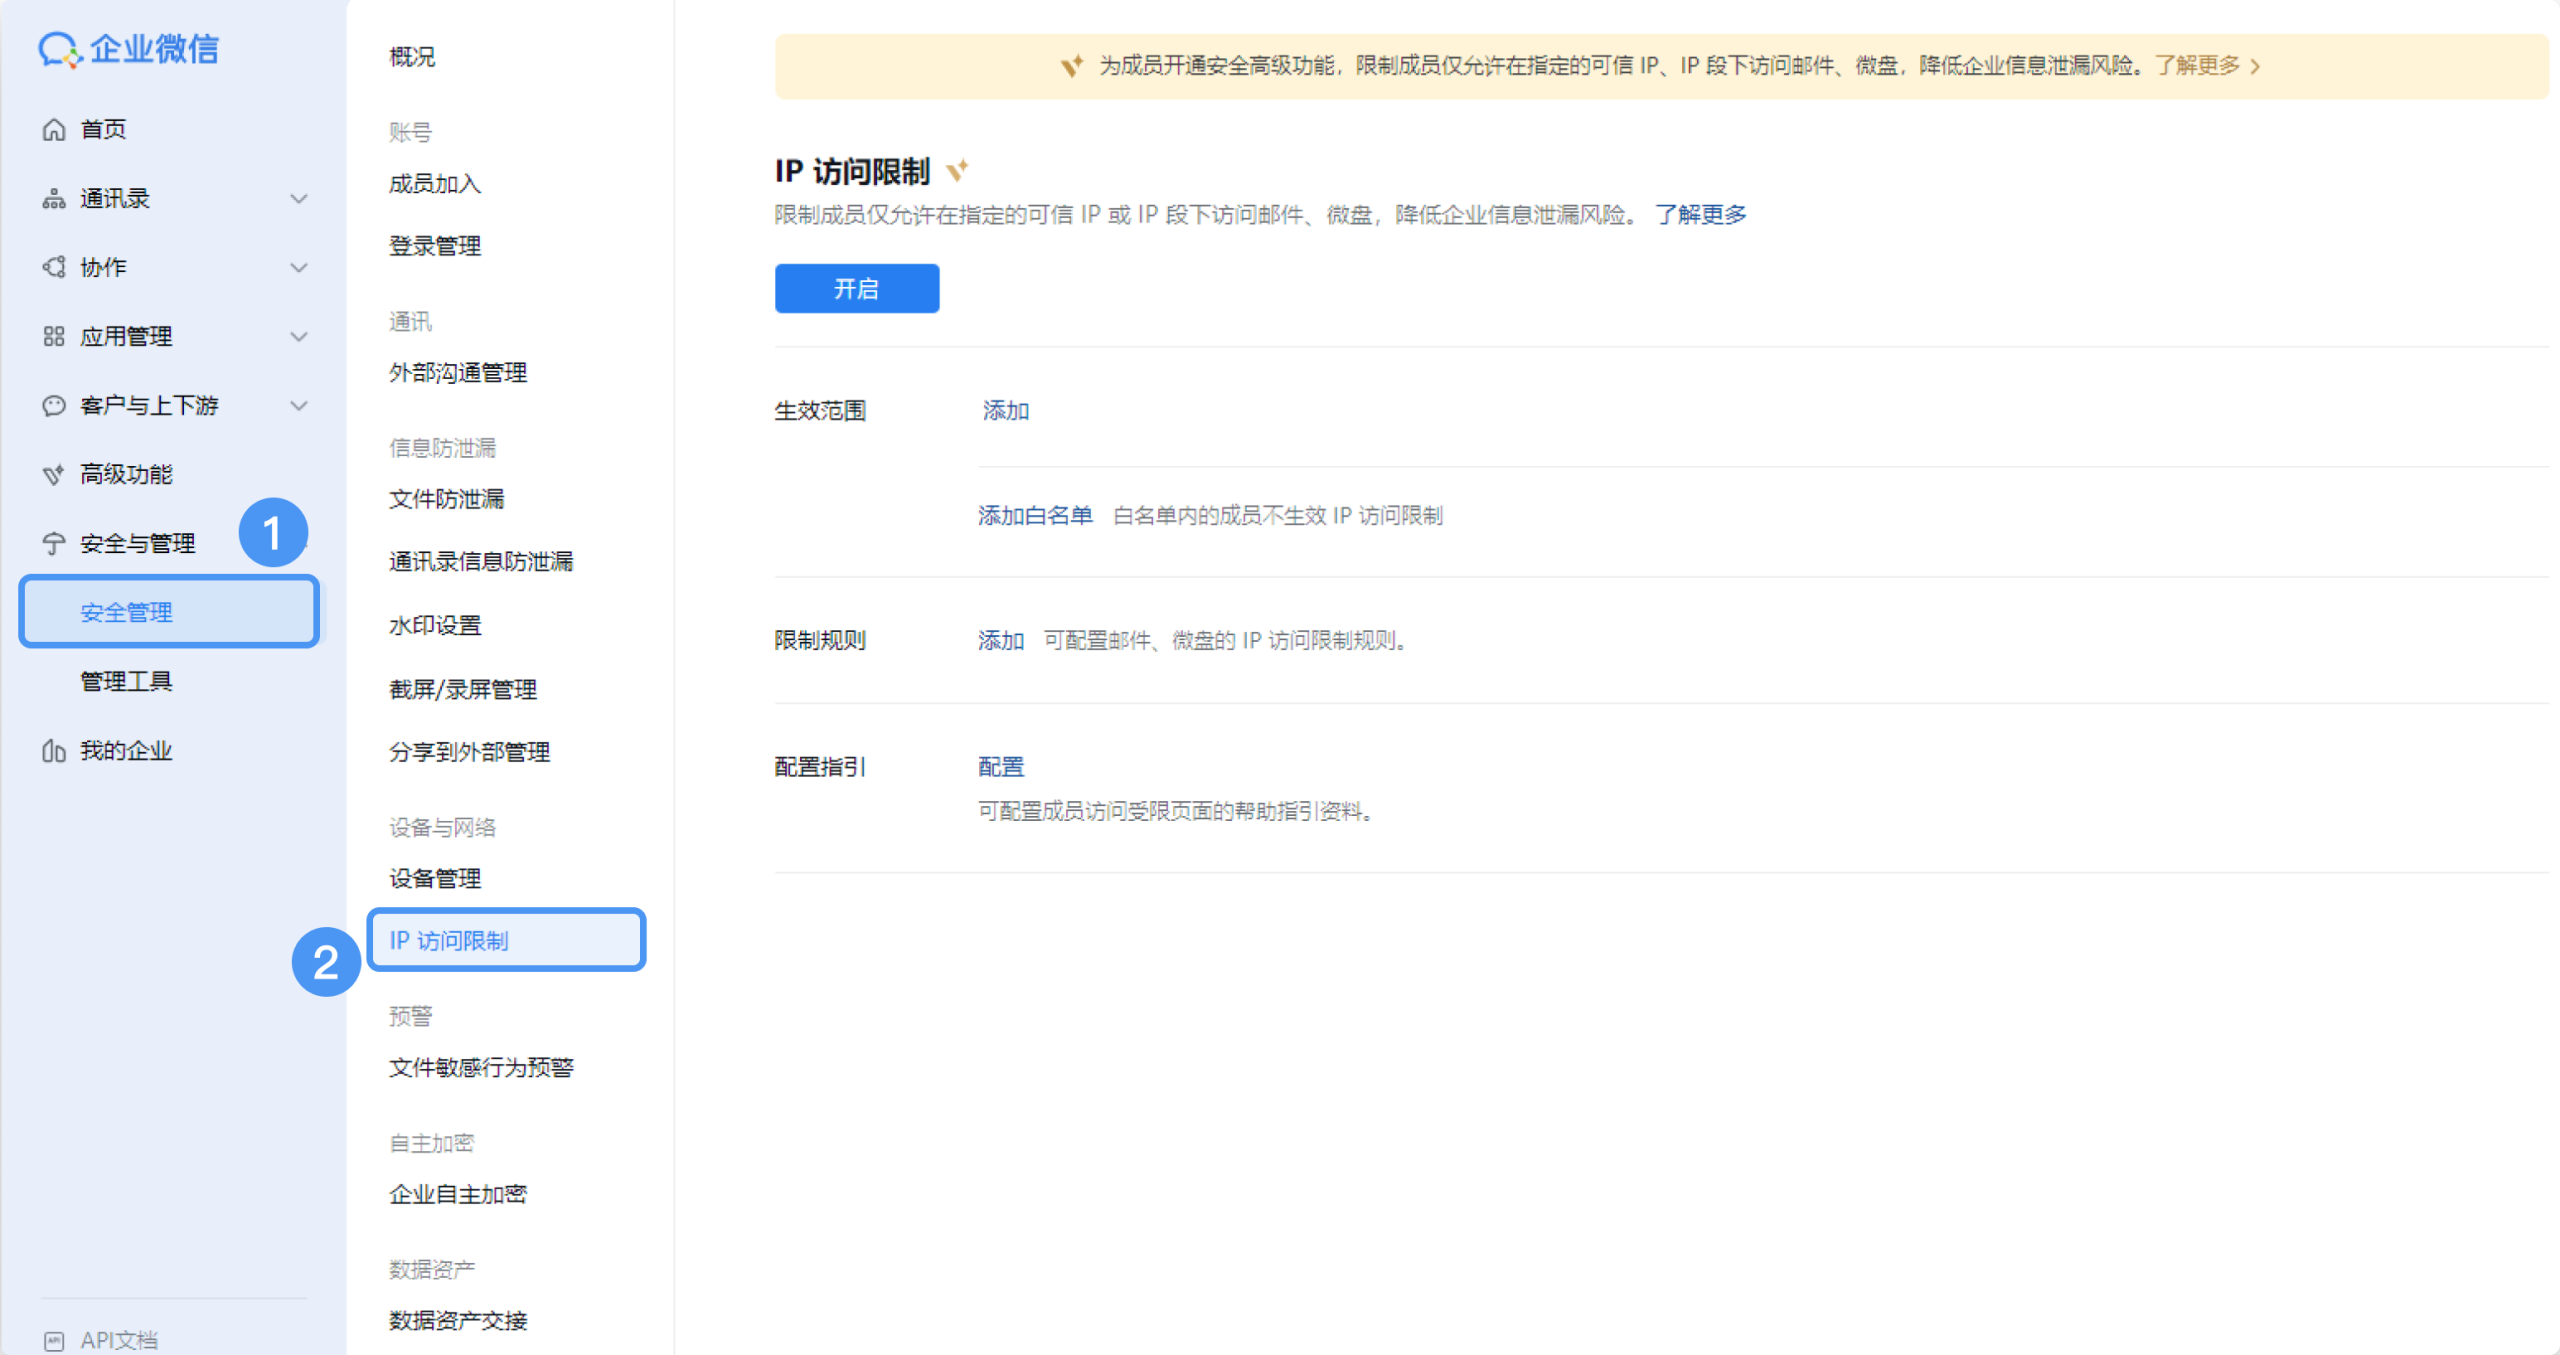Expand 客户与上下游 submenu arrow
This screenshot has height=1355, width=2560.
[x=298, y=405]
